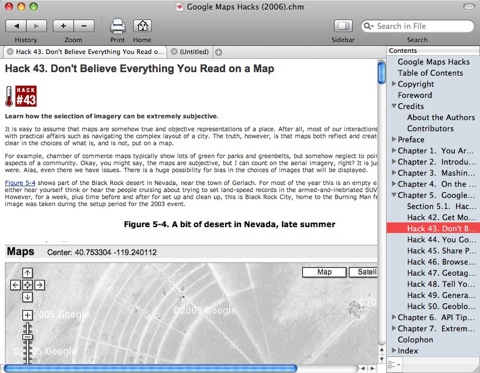The image size is (480, 373).
Task: Zoom in with plus button
Action: point(63,26)
